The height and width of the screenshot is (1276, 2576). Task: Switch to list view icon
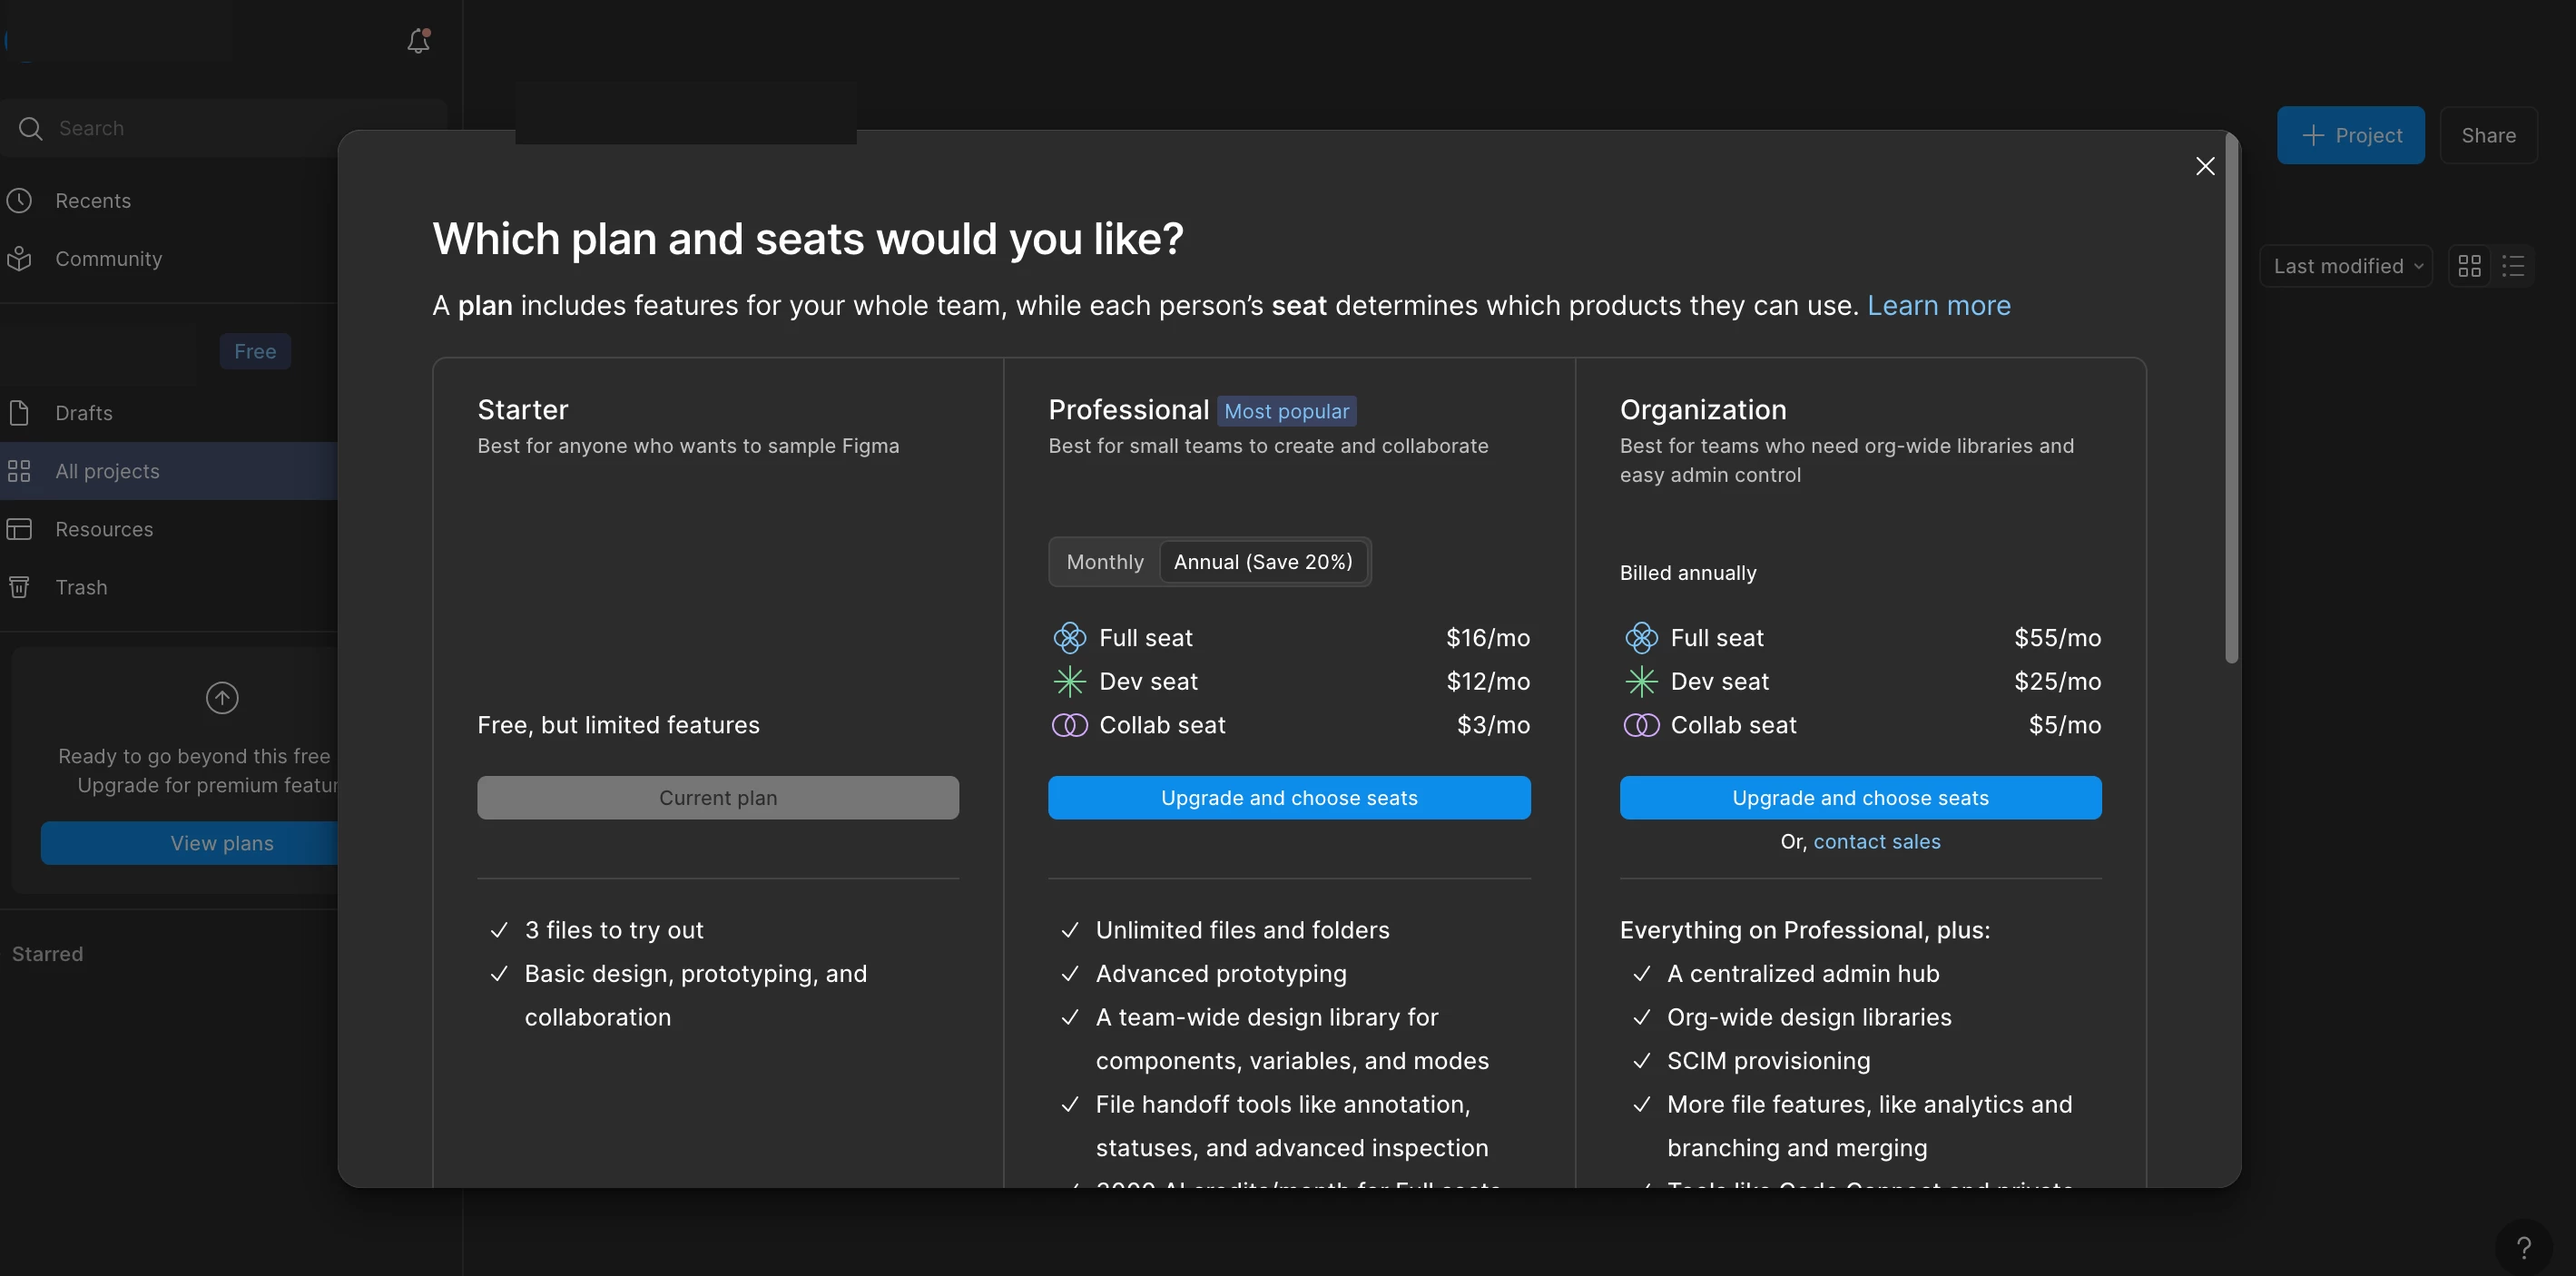click(x=2513, y=266)
